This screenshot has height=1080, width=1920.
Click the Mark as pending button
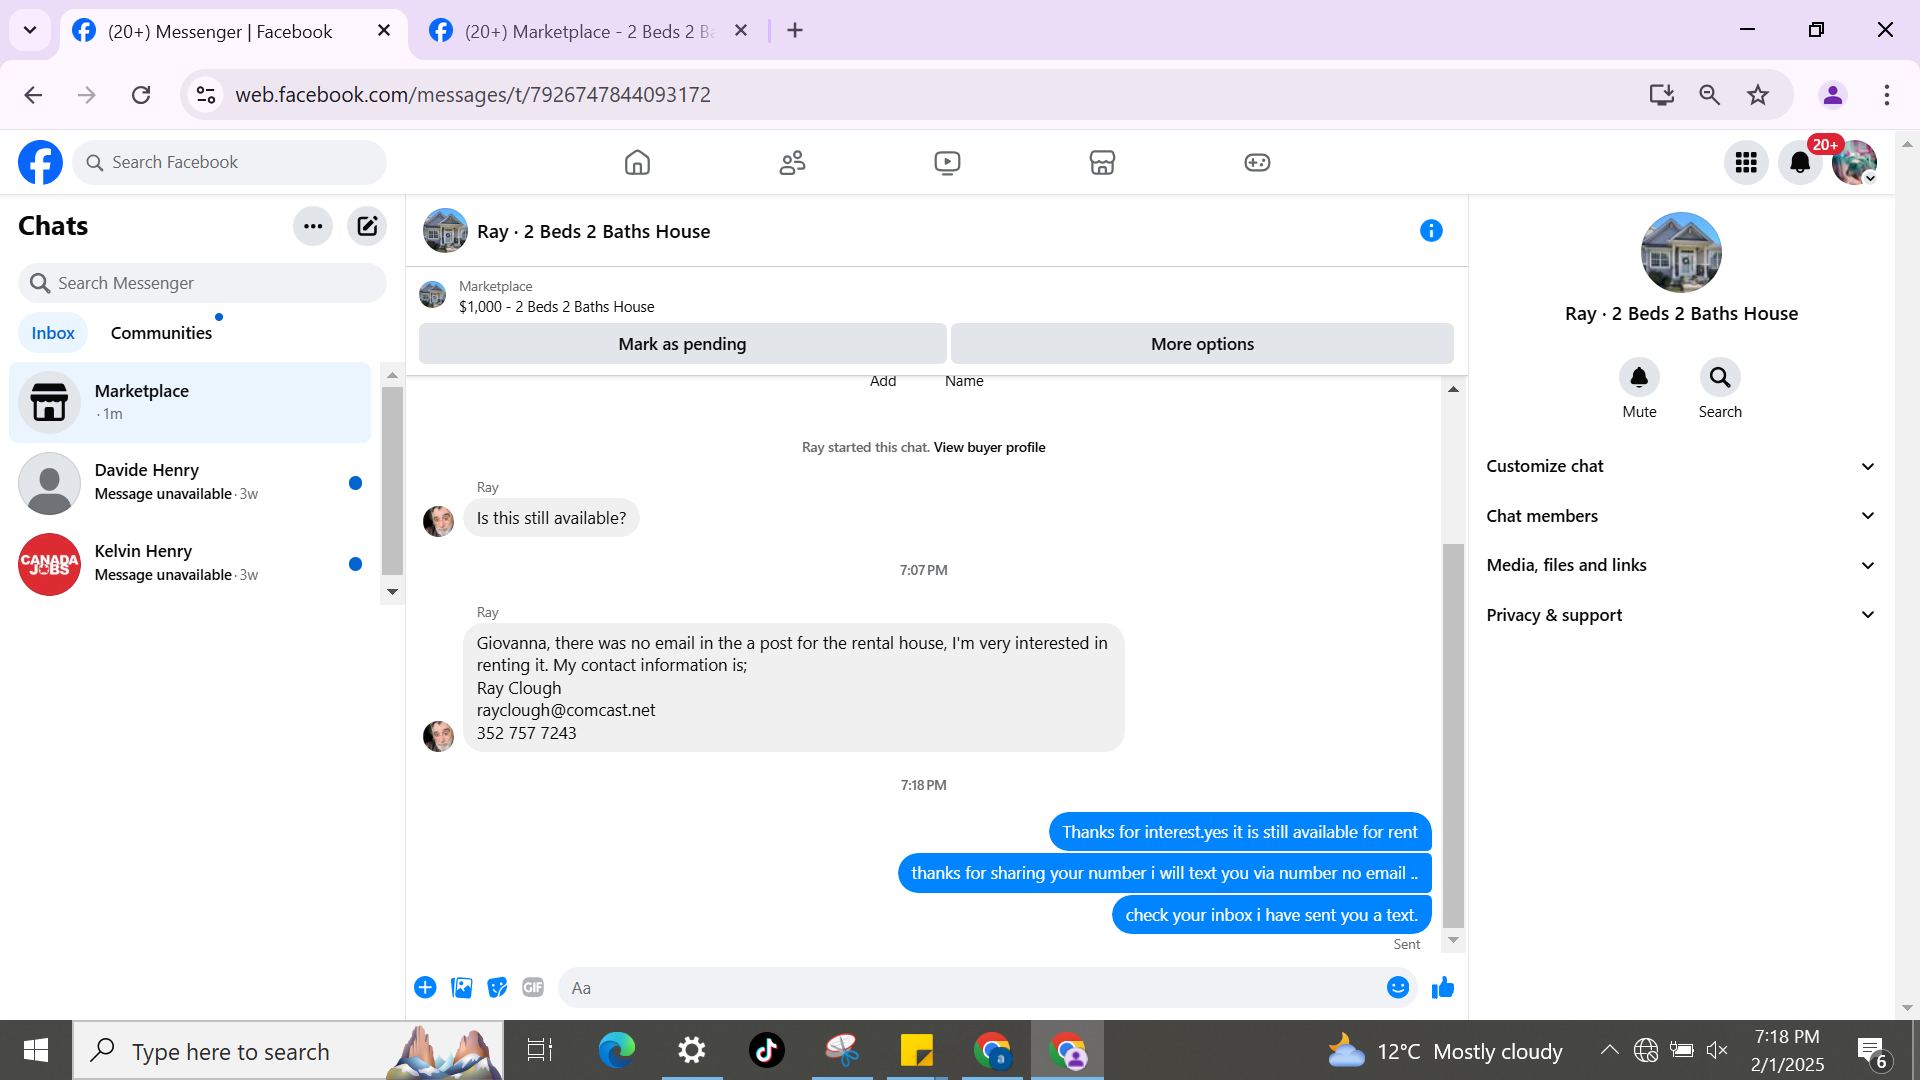click(x=682, y=344)
